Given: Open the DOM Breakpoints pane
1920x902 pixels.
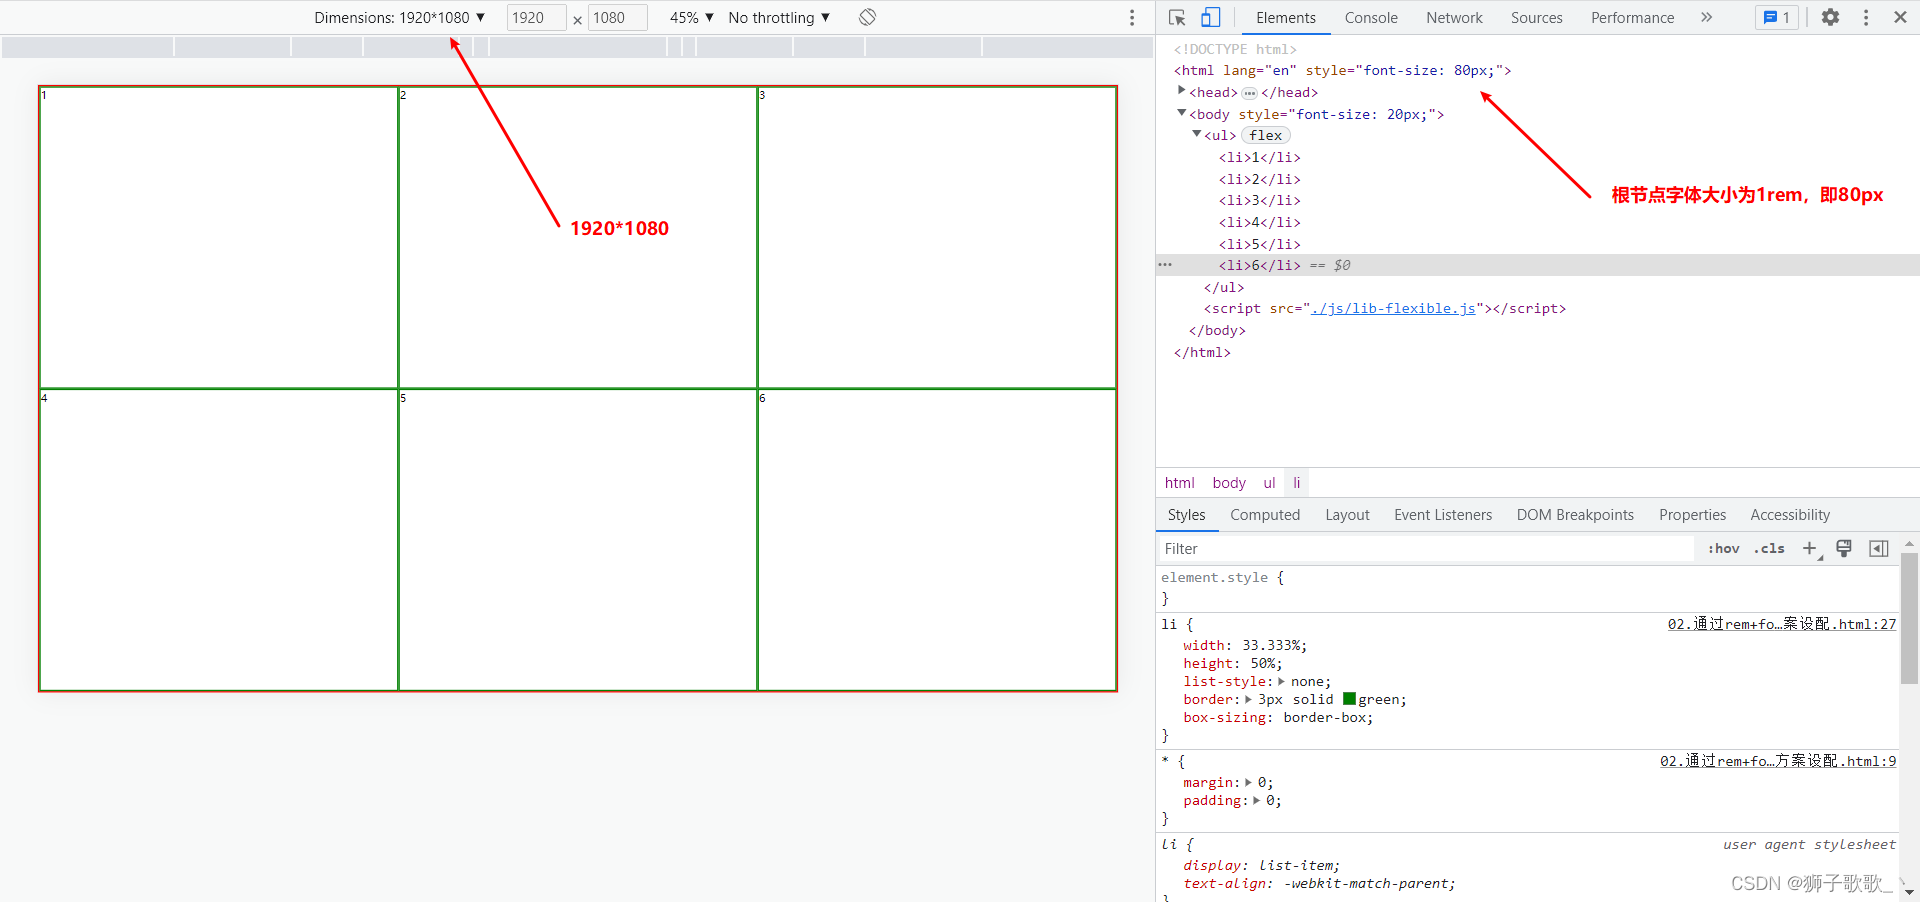Looking at the screenshot, I should (1575, 515).
